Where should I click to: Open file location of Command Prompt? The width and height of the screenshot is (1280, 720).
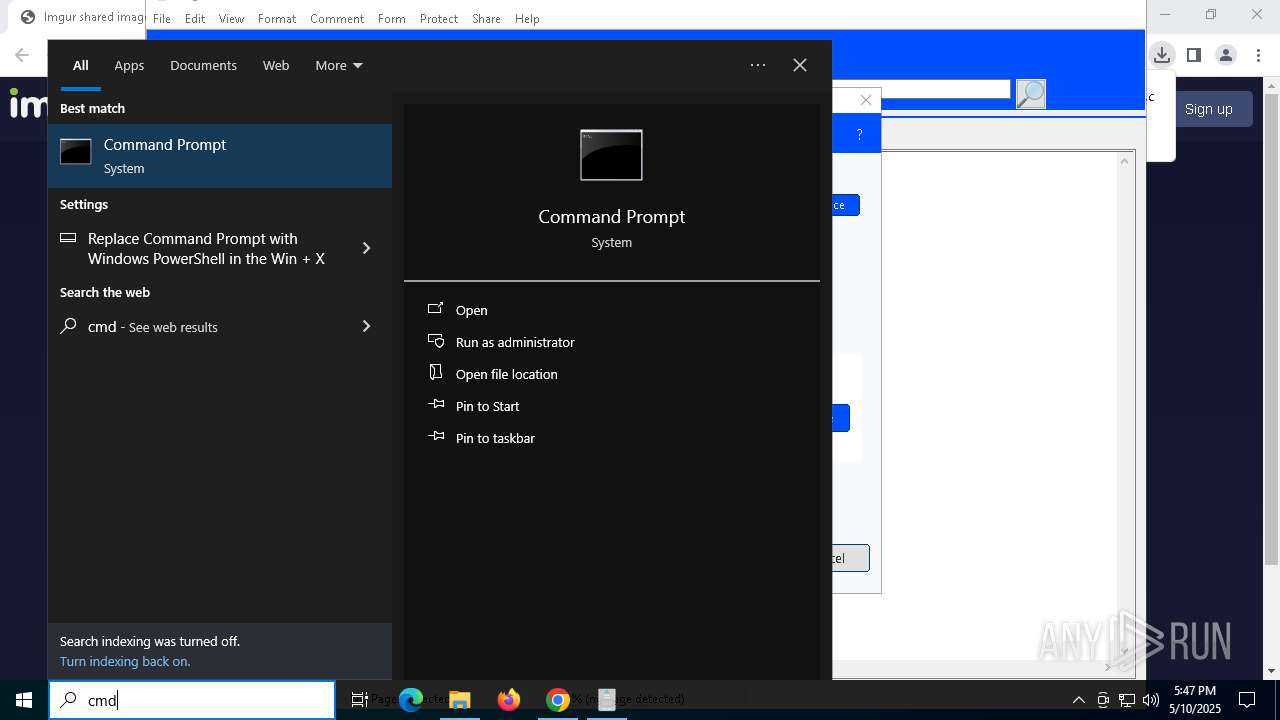(506, 374)
